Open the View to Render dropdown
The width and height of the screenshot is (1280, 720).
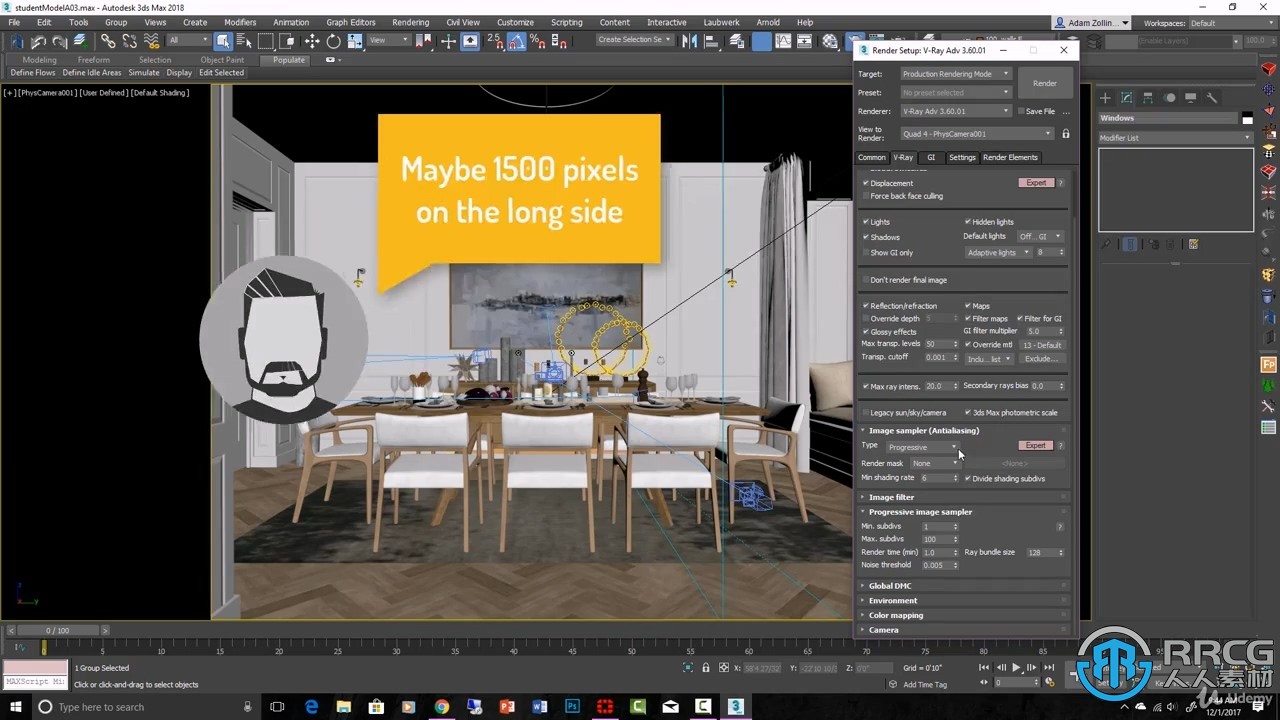tap(977, 133)
